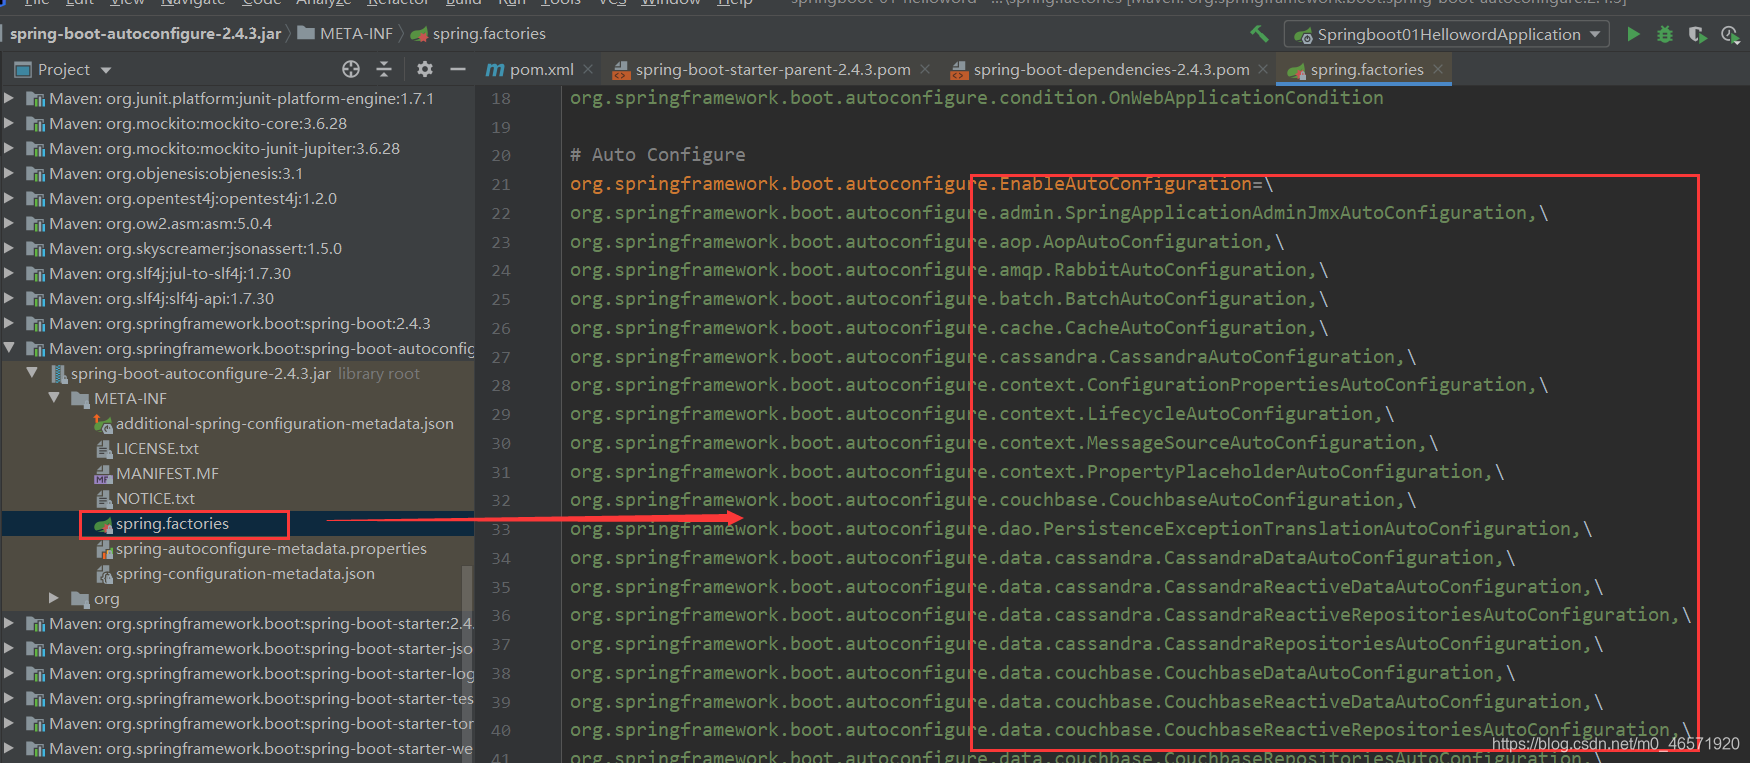Screen dimensions: 1750x763
Task: Click the additional-spring-configuration-metadata.json file icon
Action: click(103, 424)
